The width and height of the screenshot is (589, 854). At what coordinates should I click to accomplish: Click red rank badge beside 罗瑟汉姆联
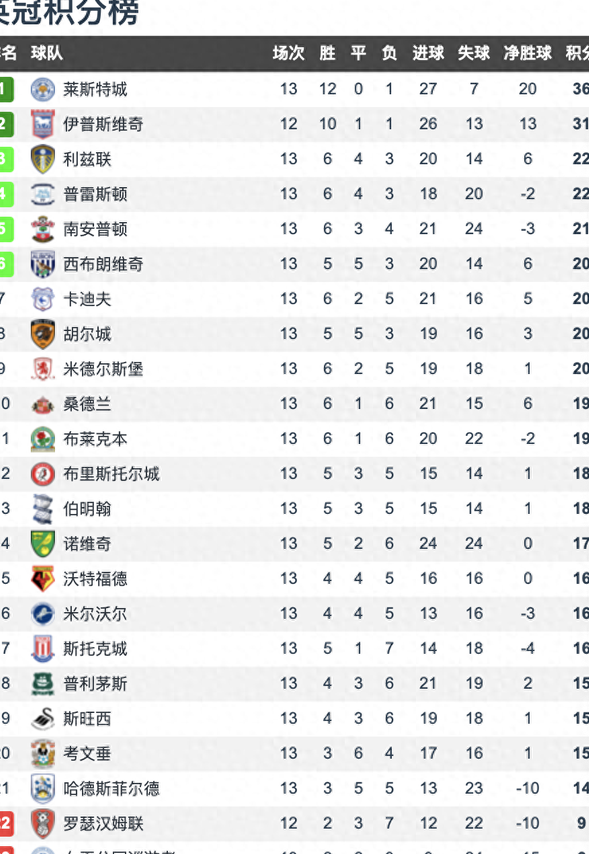[x=7, y=823]
